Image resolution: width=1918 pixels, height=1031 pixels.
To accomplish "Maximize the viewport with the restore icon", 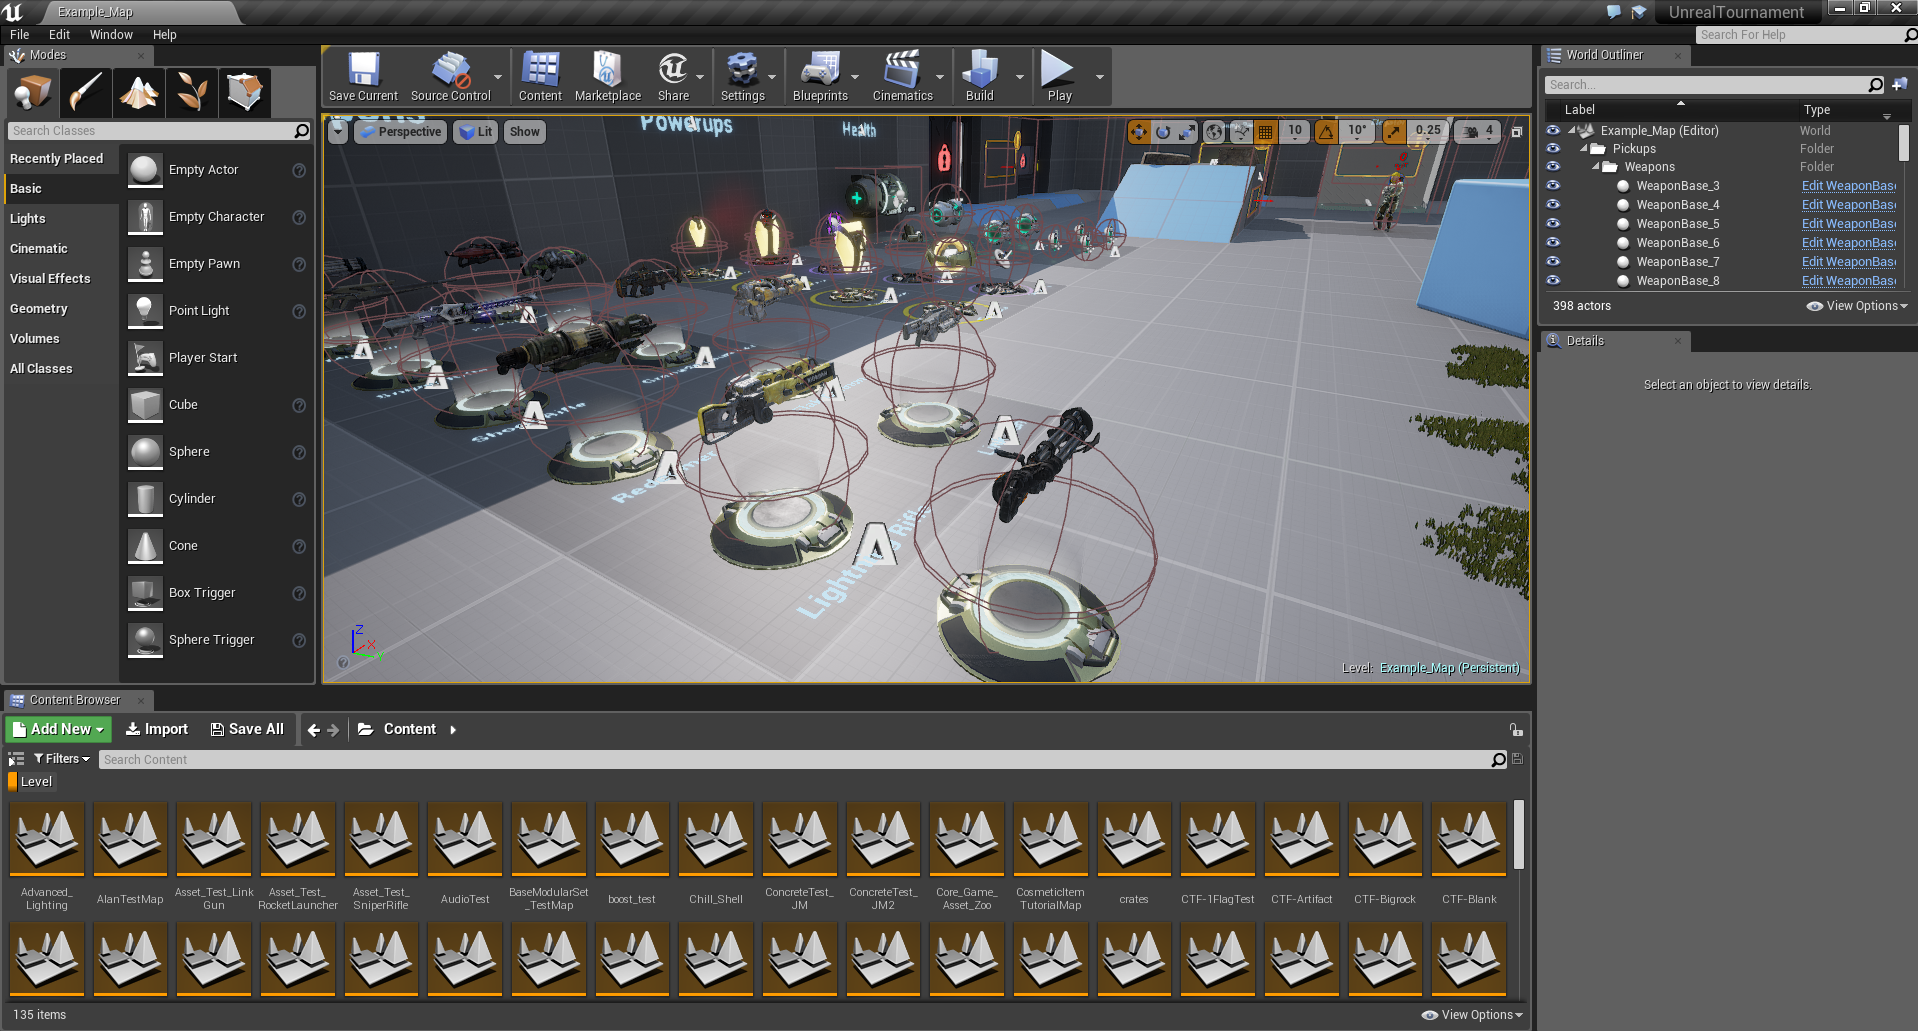I will point(1516,132).
